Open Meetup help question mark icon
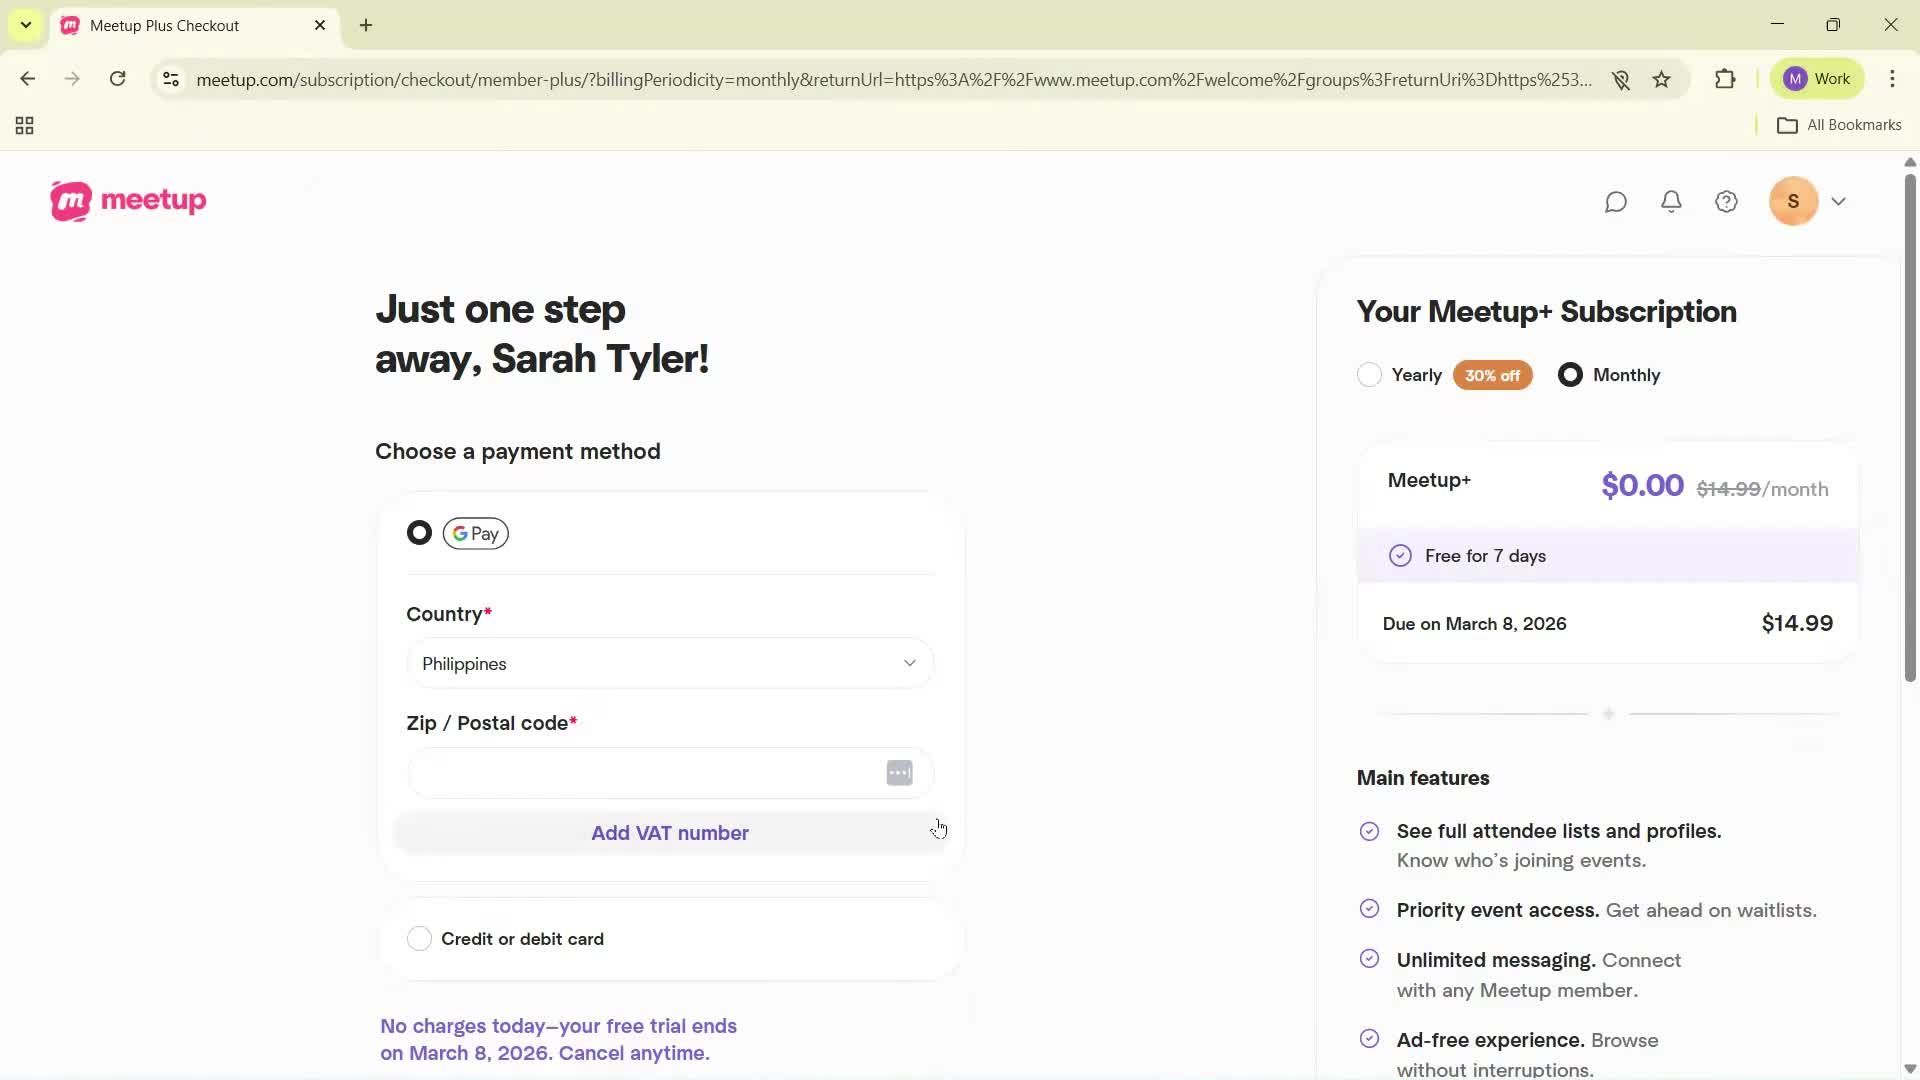 [1727, 201]
